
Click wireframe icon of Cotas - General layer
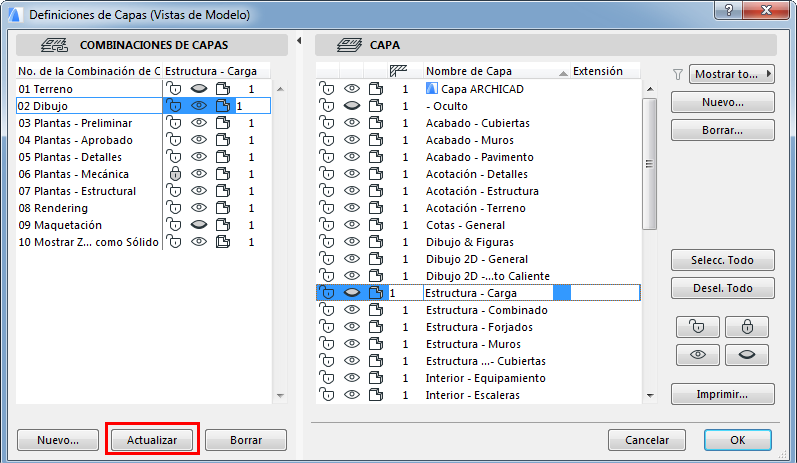(376, 225)
